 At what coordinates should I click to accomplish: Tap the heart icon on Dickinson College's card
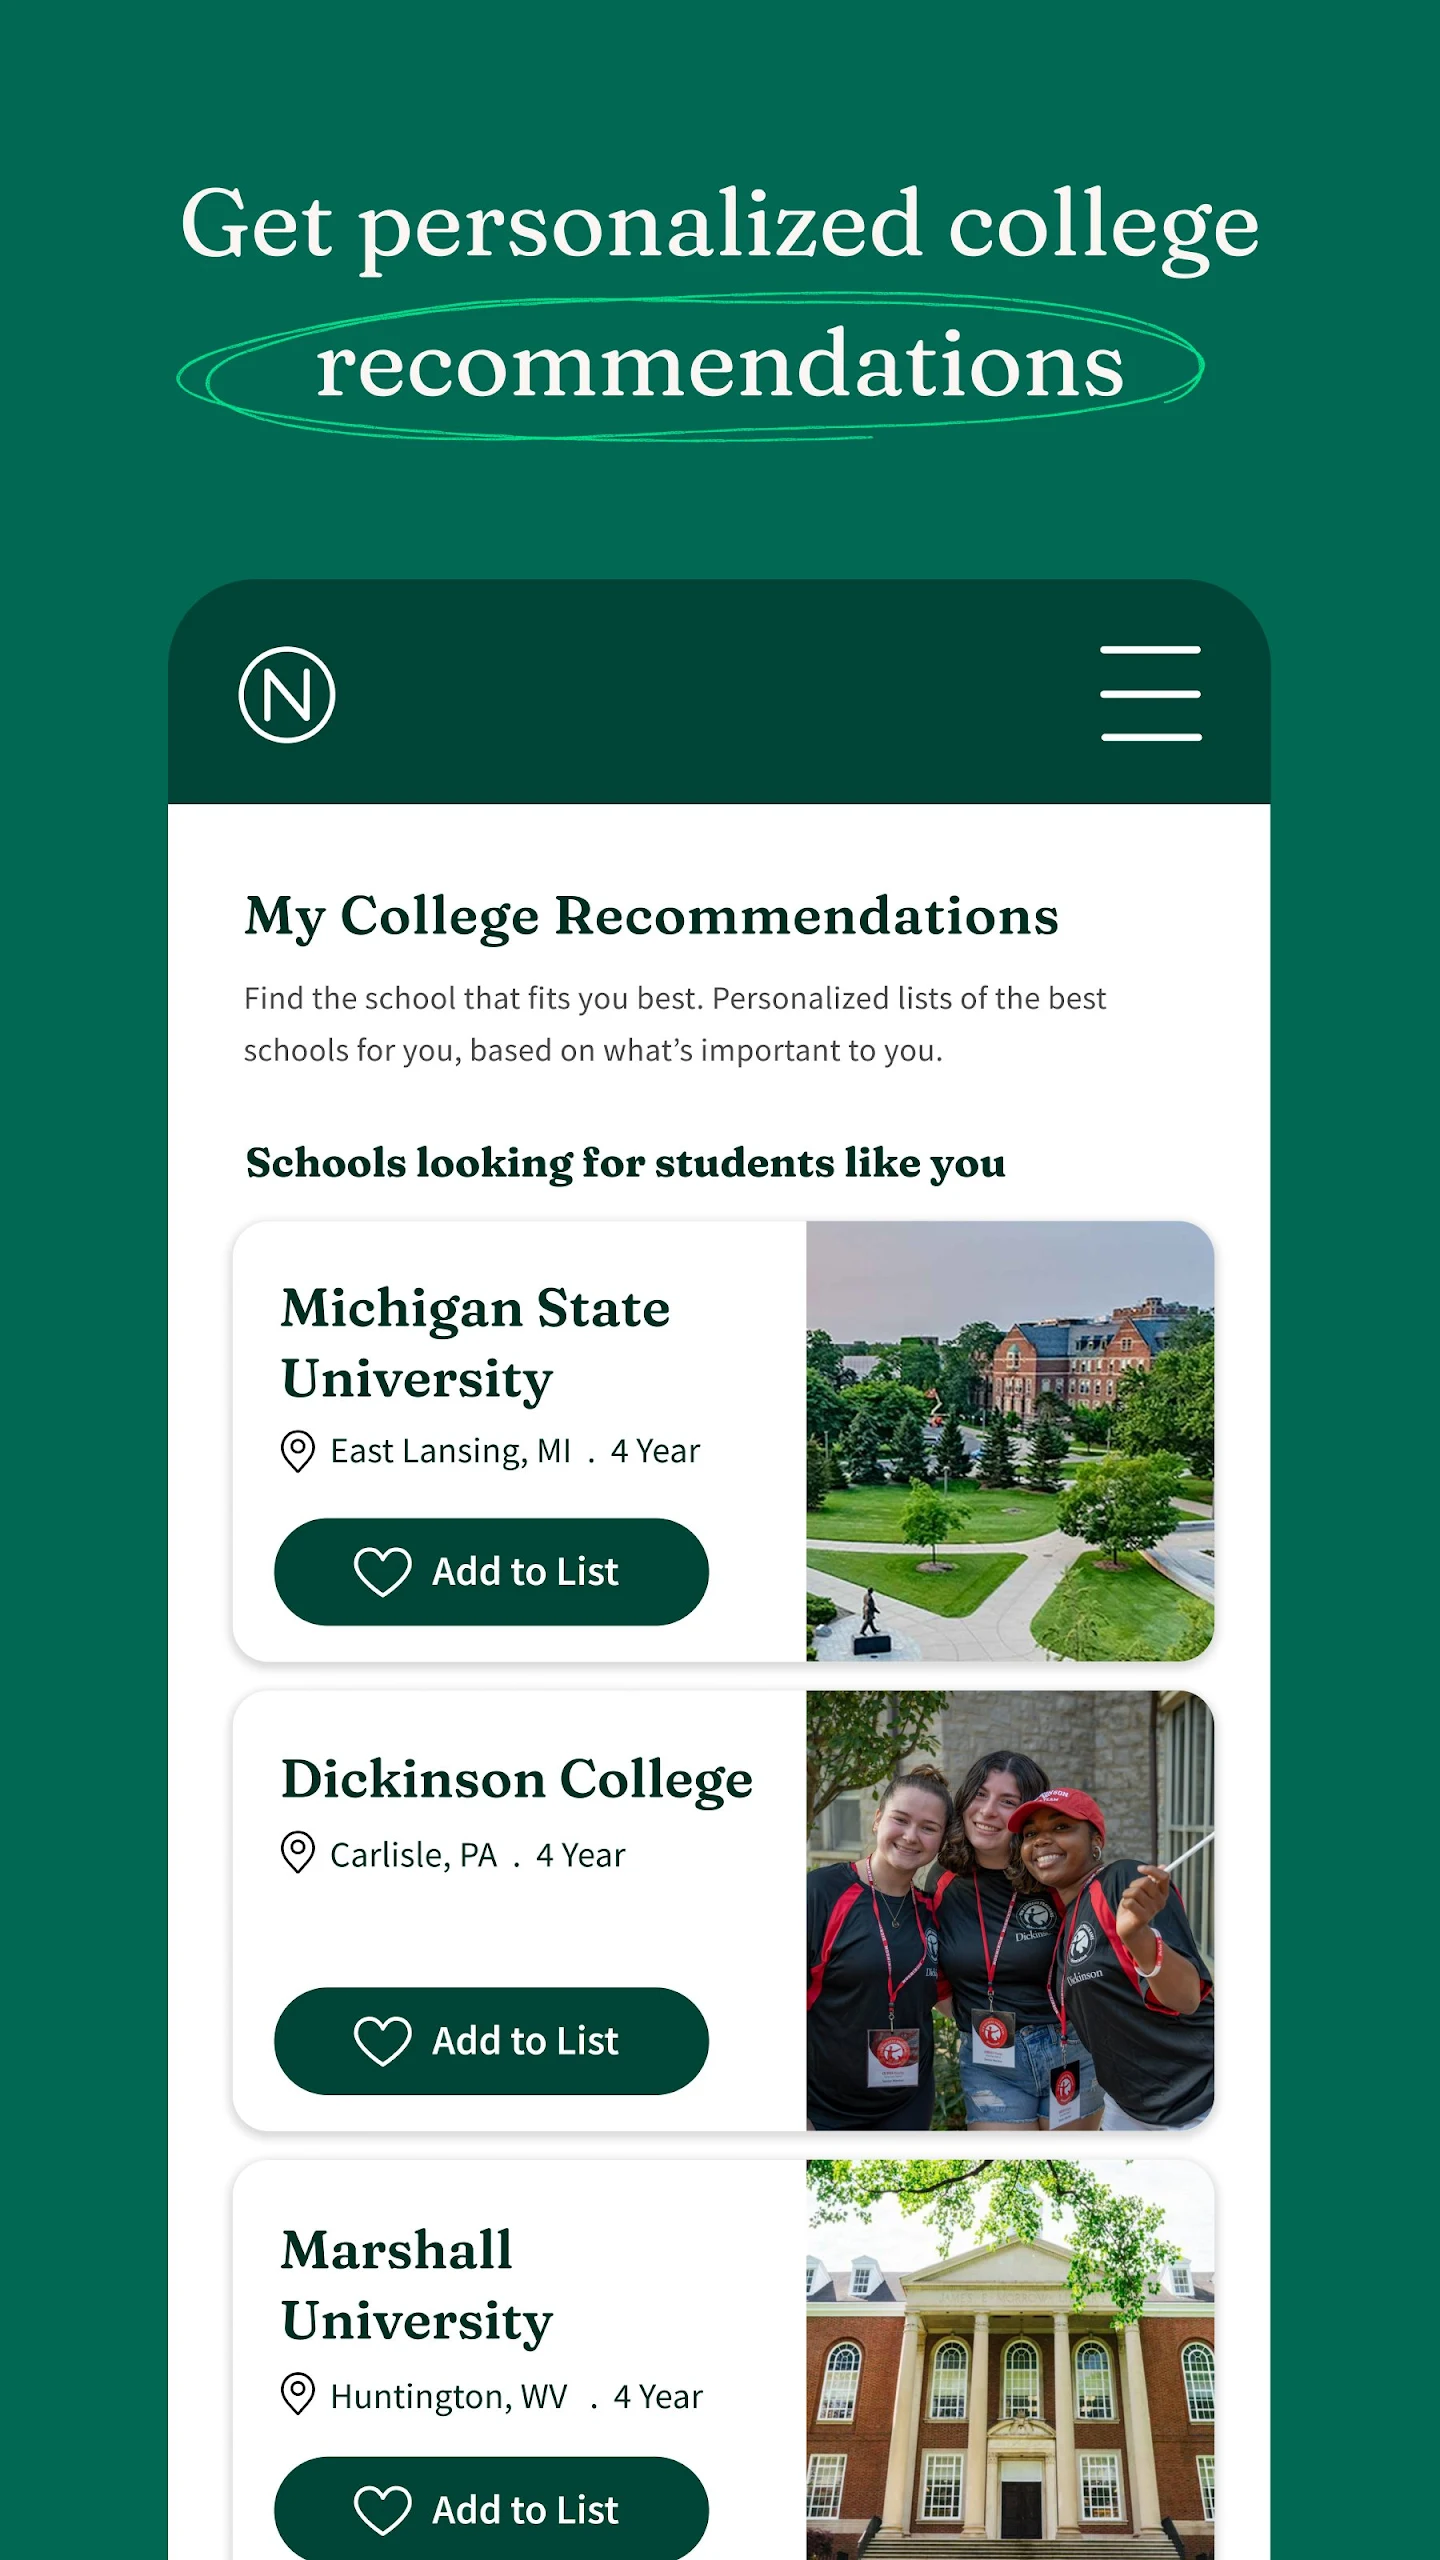(x=383, y=2041)
